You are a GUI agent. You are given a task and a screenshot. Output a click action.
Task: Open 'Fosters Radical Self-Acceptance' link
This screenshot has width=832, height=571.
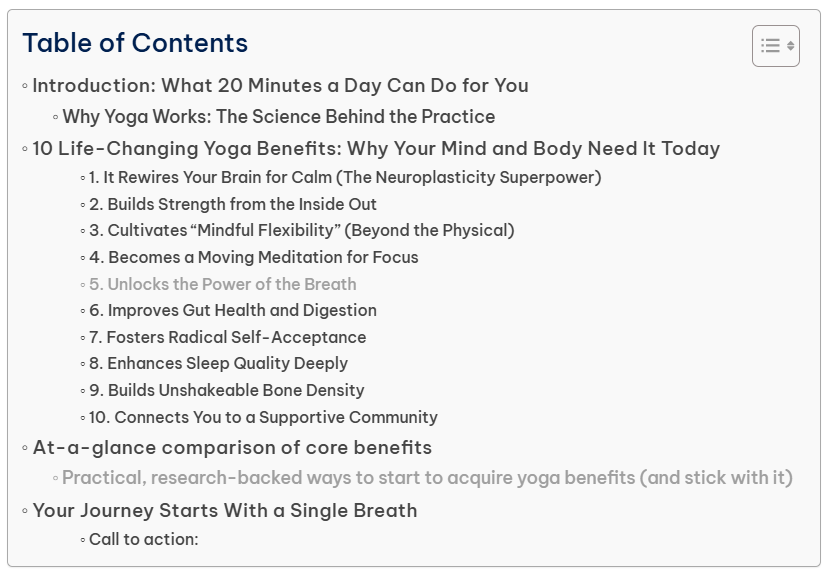(x=227, y=338)
